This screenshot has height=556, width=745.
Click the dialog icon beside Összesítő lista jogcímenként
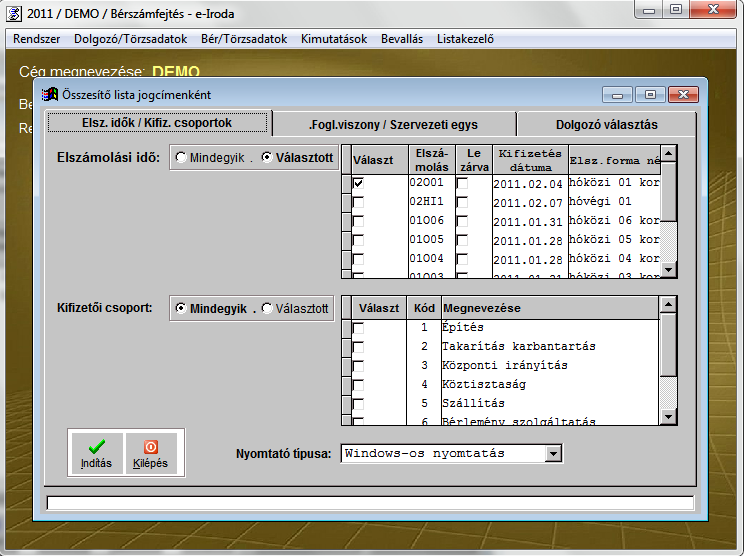coord(49,95)
